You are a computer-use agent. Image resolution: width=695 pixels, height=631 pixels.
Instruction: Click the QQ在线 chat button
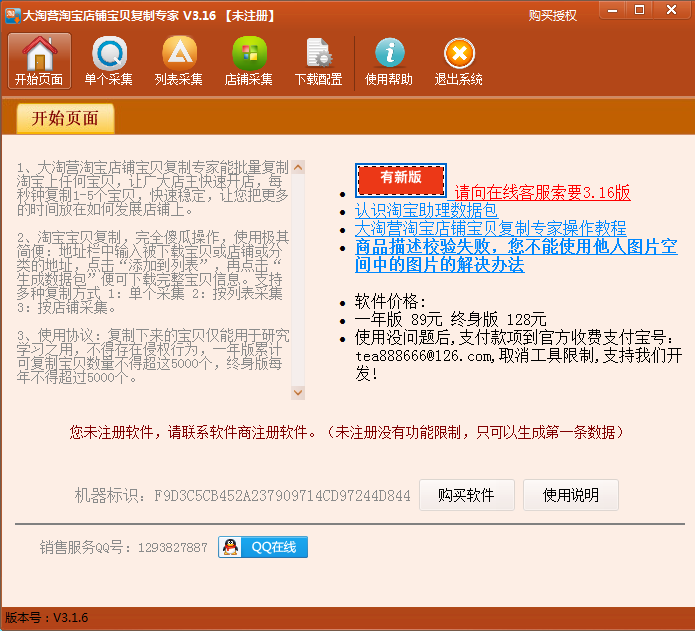[x=263, y=547]
